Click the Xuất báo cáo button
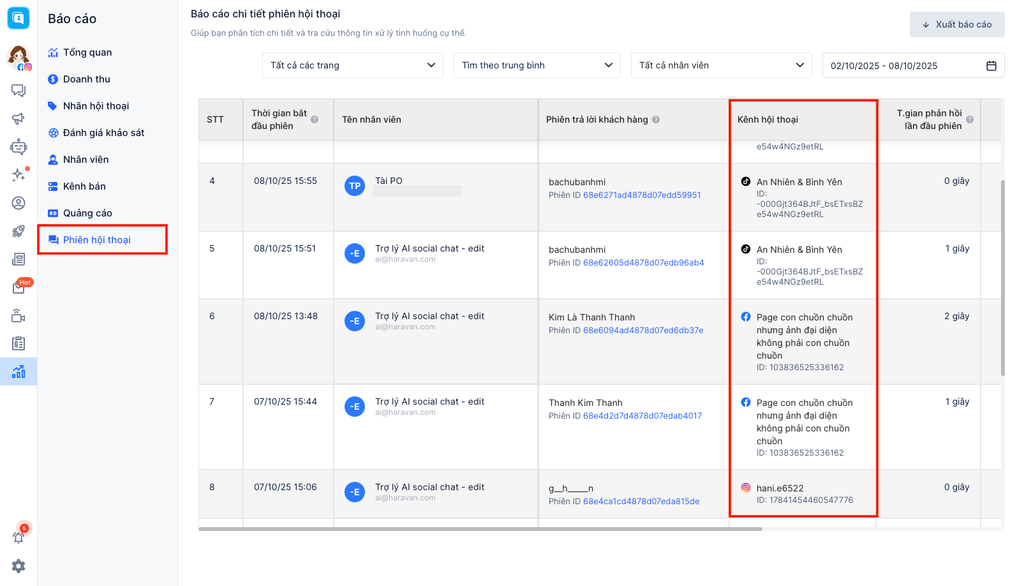The image size is (1024, 586). (x=957, y=25)
